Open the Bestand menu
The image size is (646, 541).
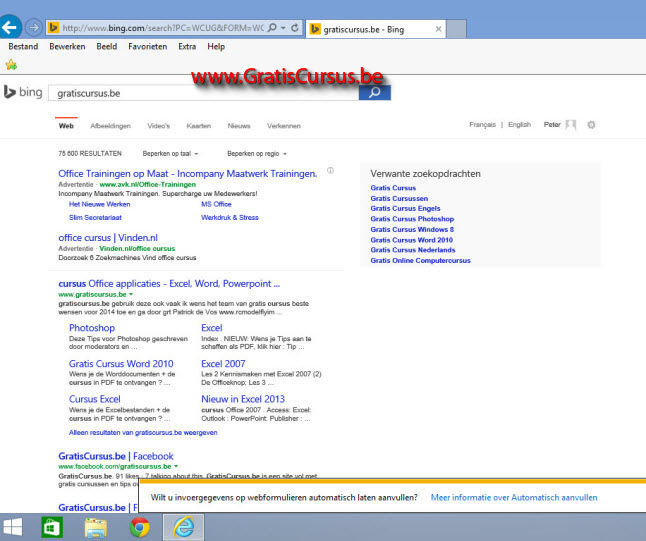click(x=23, y=47)
